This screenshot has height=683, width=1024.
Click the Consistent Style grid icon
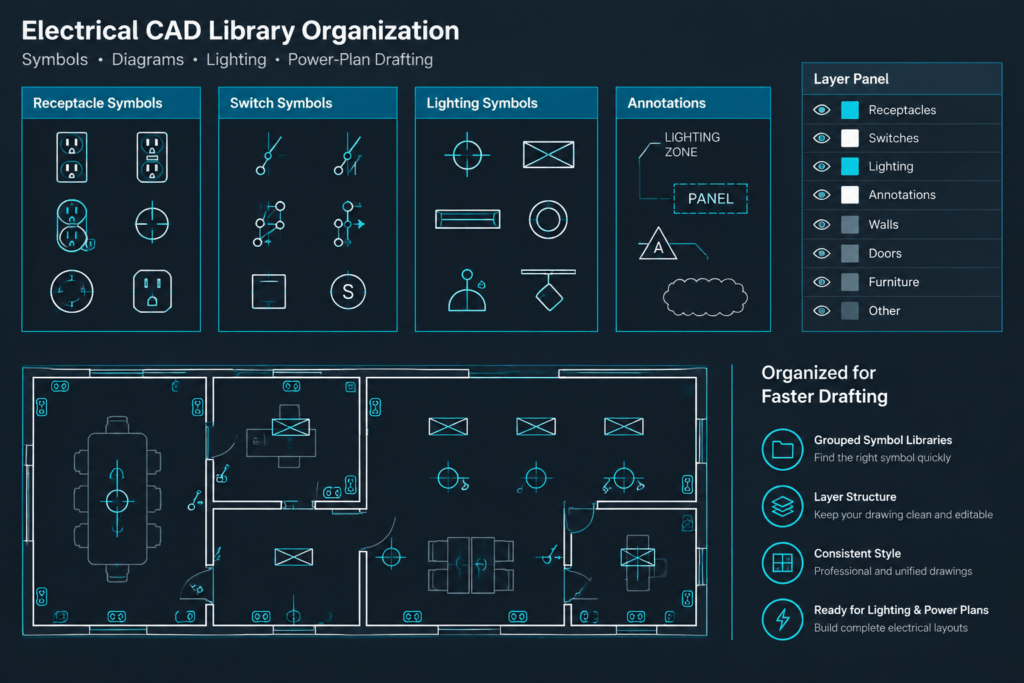[x=782, y=562]
